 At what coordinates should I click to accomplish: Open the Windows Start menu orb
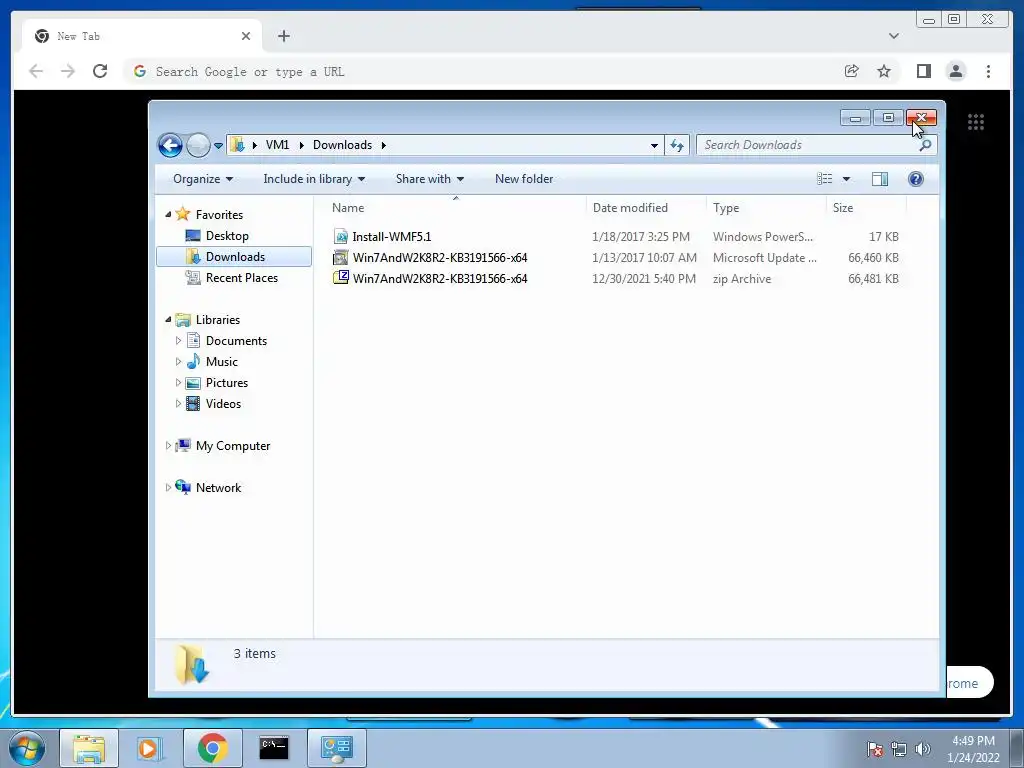pos(27,748)
